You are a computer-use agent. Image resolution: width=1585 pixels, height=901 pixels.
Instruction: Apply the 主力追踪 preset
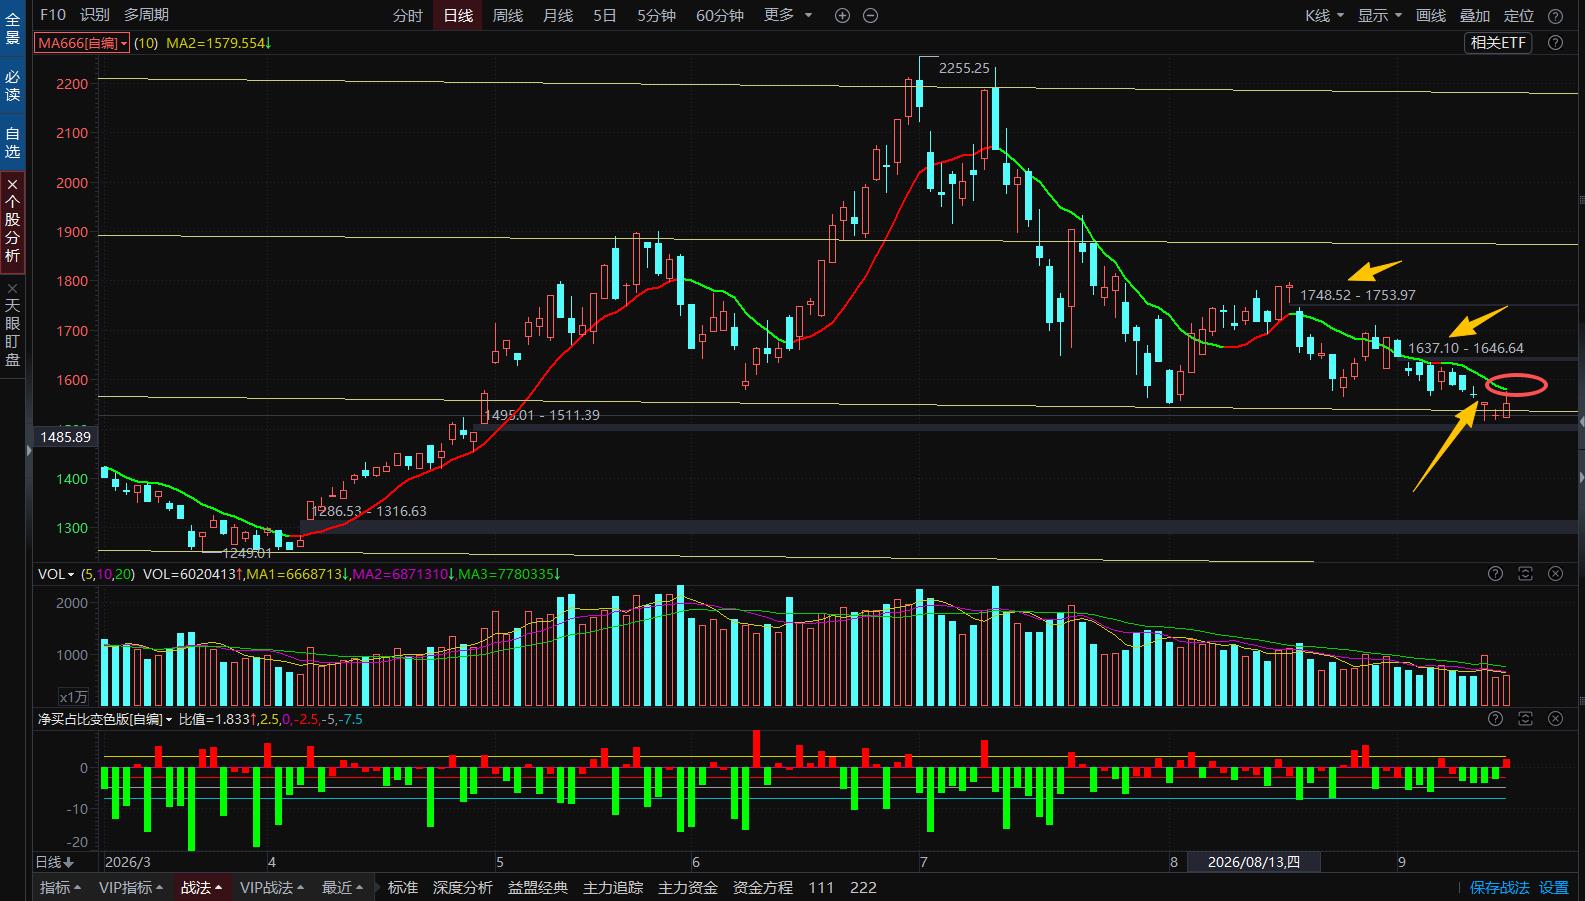613,888
